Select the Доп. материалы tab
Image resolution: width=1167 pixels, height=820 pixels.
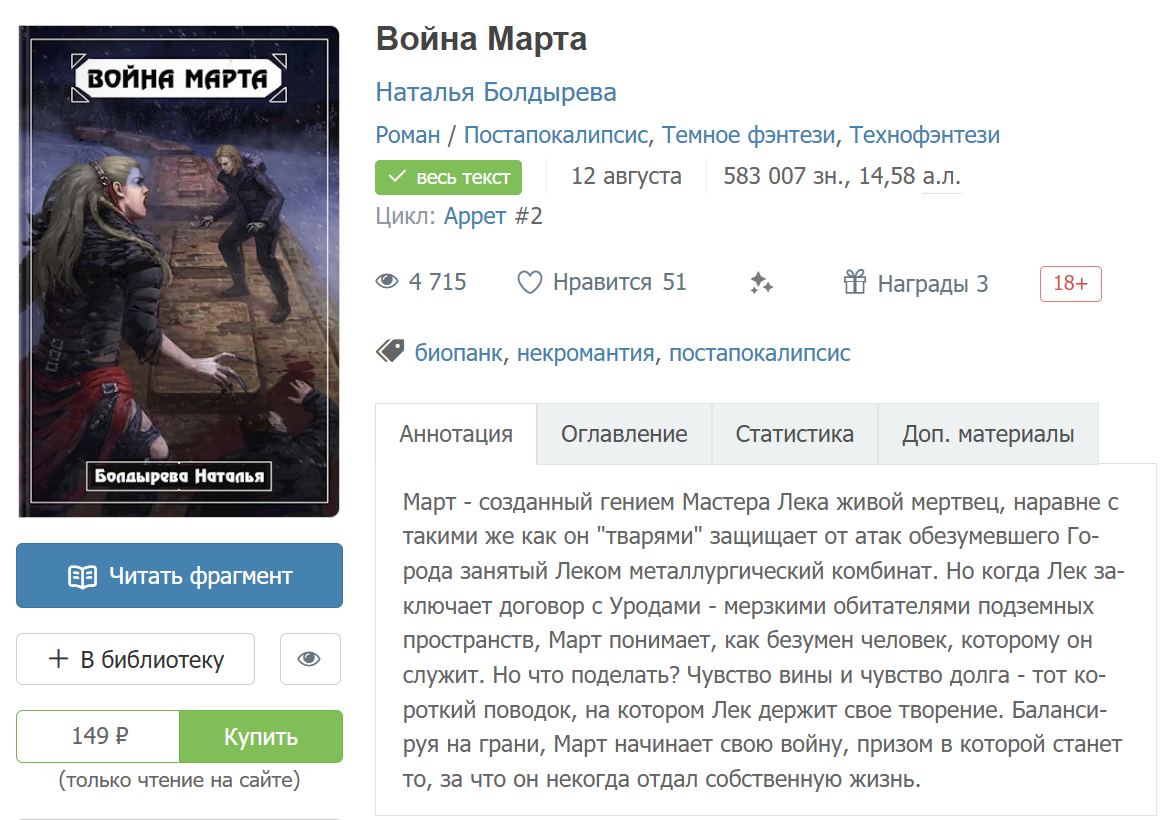tap(987, 434)
